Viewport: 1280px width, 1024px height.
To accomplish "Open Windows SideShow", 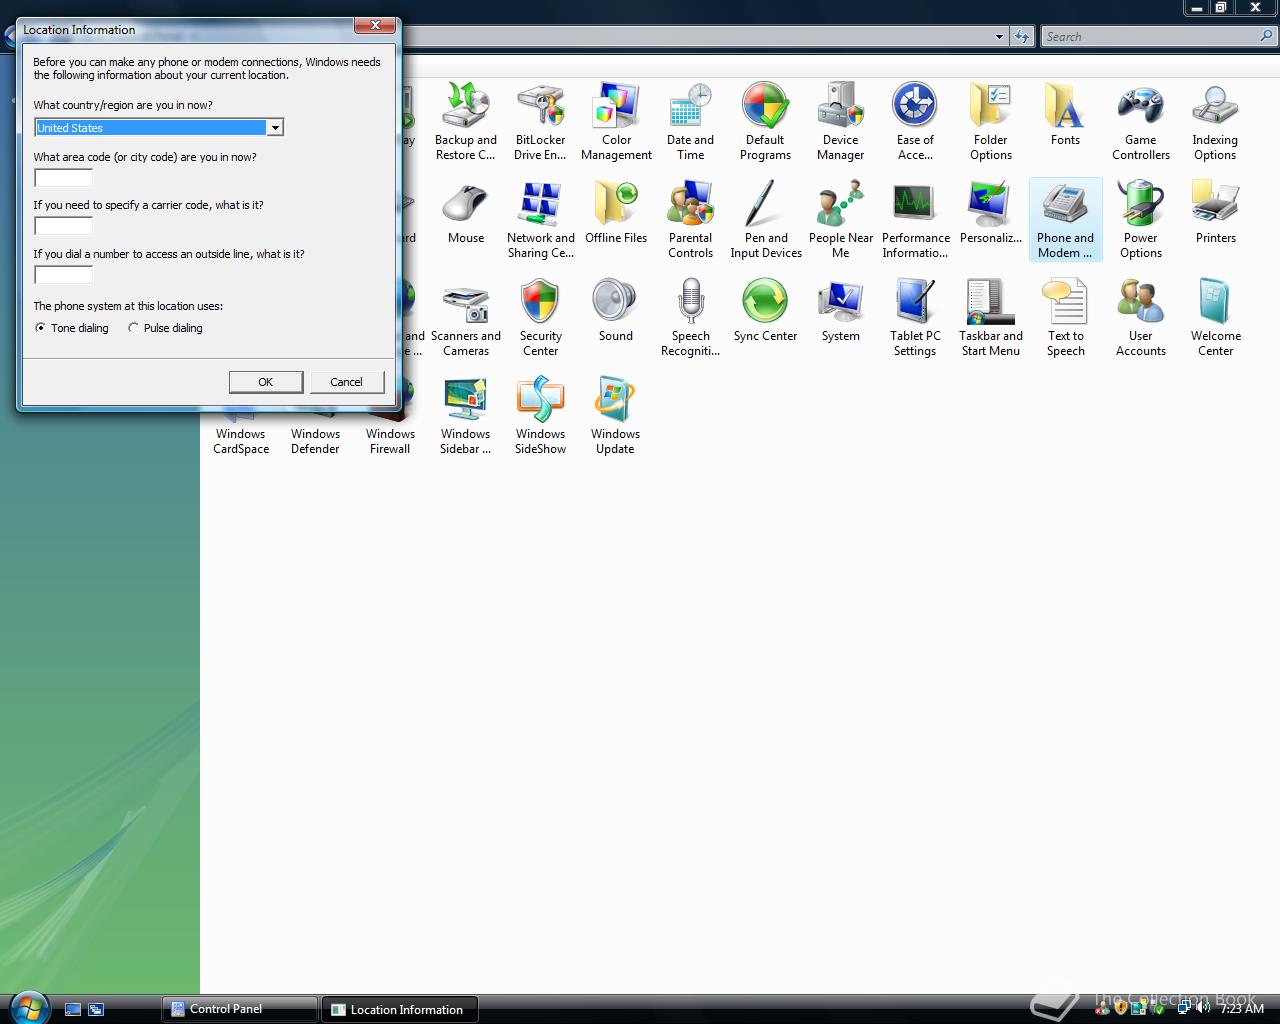I will pos(540,416).
